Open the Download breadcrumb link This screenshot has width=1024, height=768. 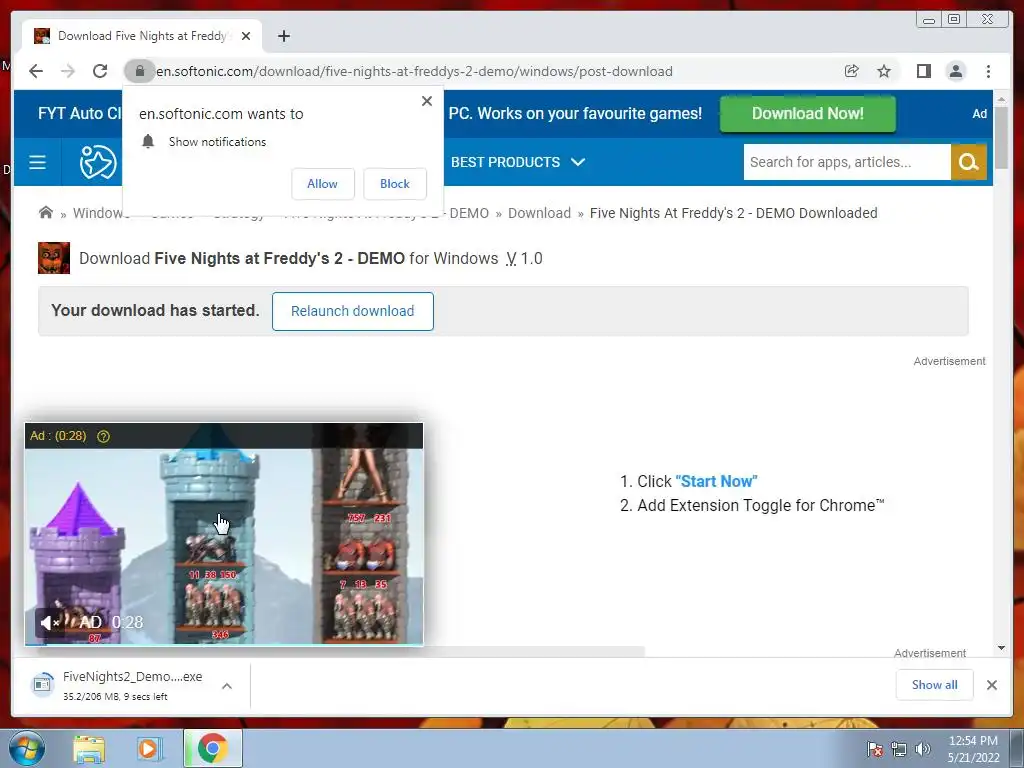pyautogui.click(x=539, y=213)
